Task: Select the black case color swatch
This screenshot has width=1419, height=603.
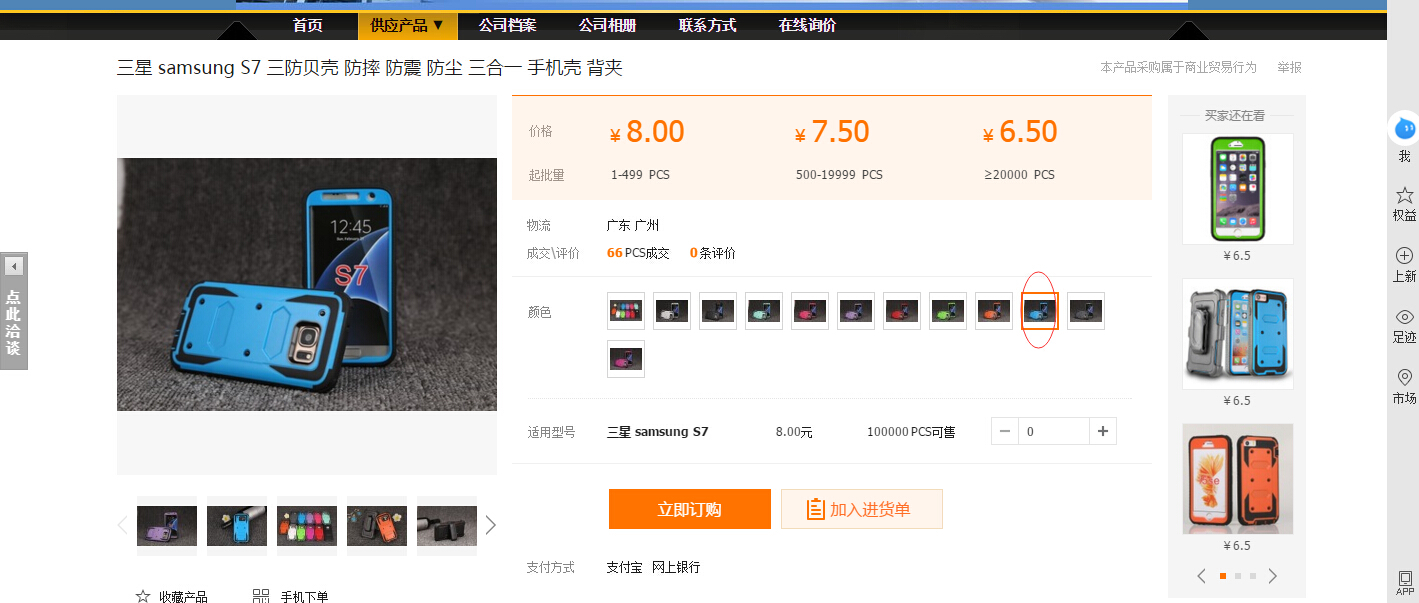Action: tap(718, 311)
